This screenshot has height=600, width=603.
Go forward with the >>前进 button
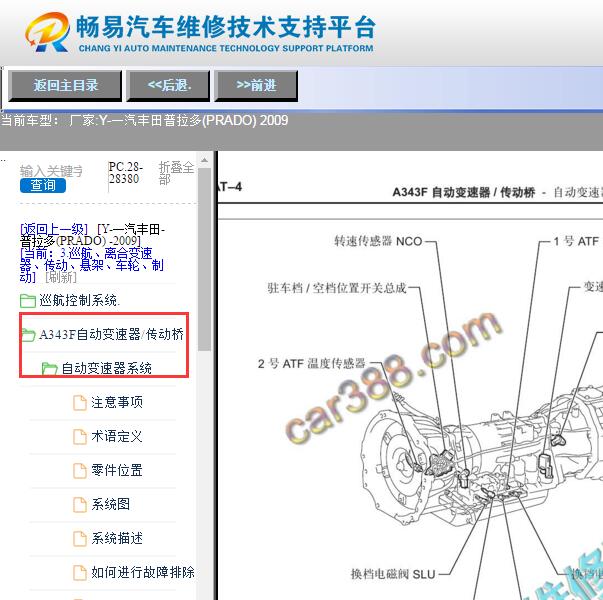click(256, 85)
